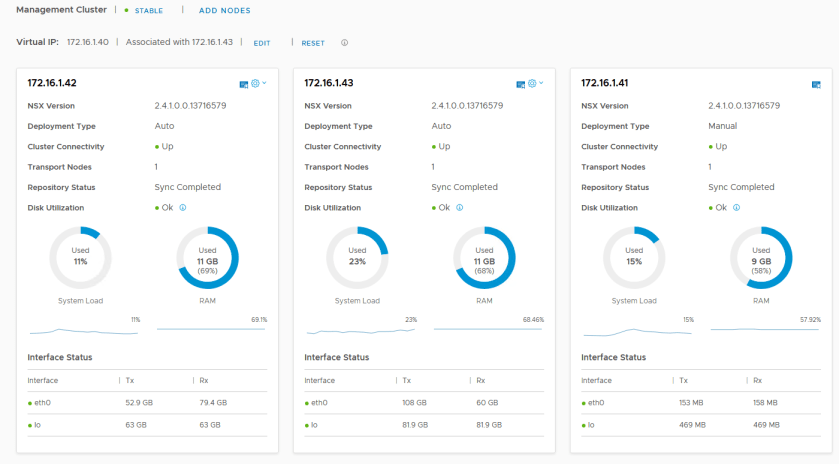Click the STABLE cluster status link
This screenshot has width=839, height=464.
[148, 11]
